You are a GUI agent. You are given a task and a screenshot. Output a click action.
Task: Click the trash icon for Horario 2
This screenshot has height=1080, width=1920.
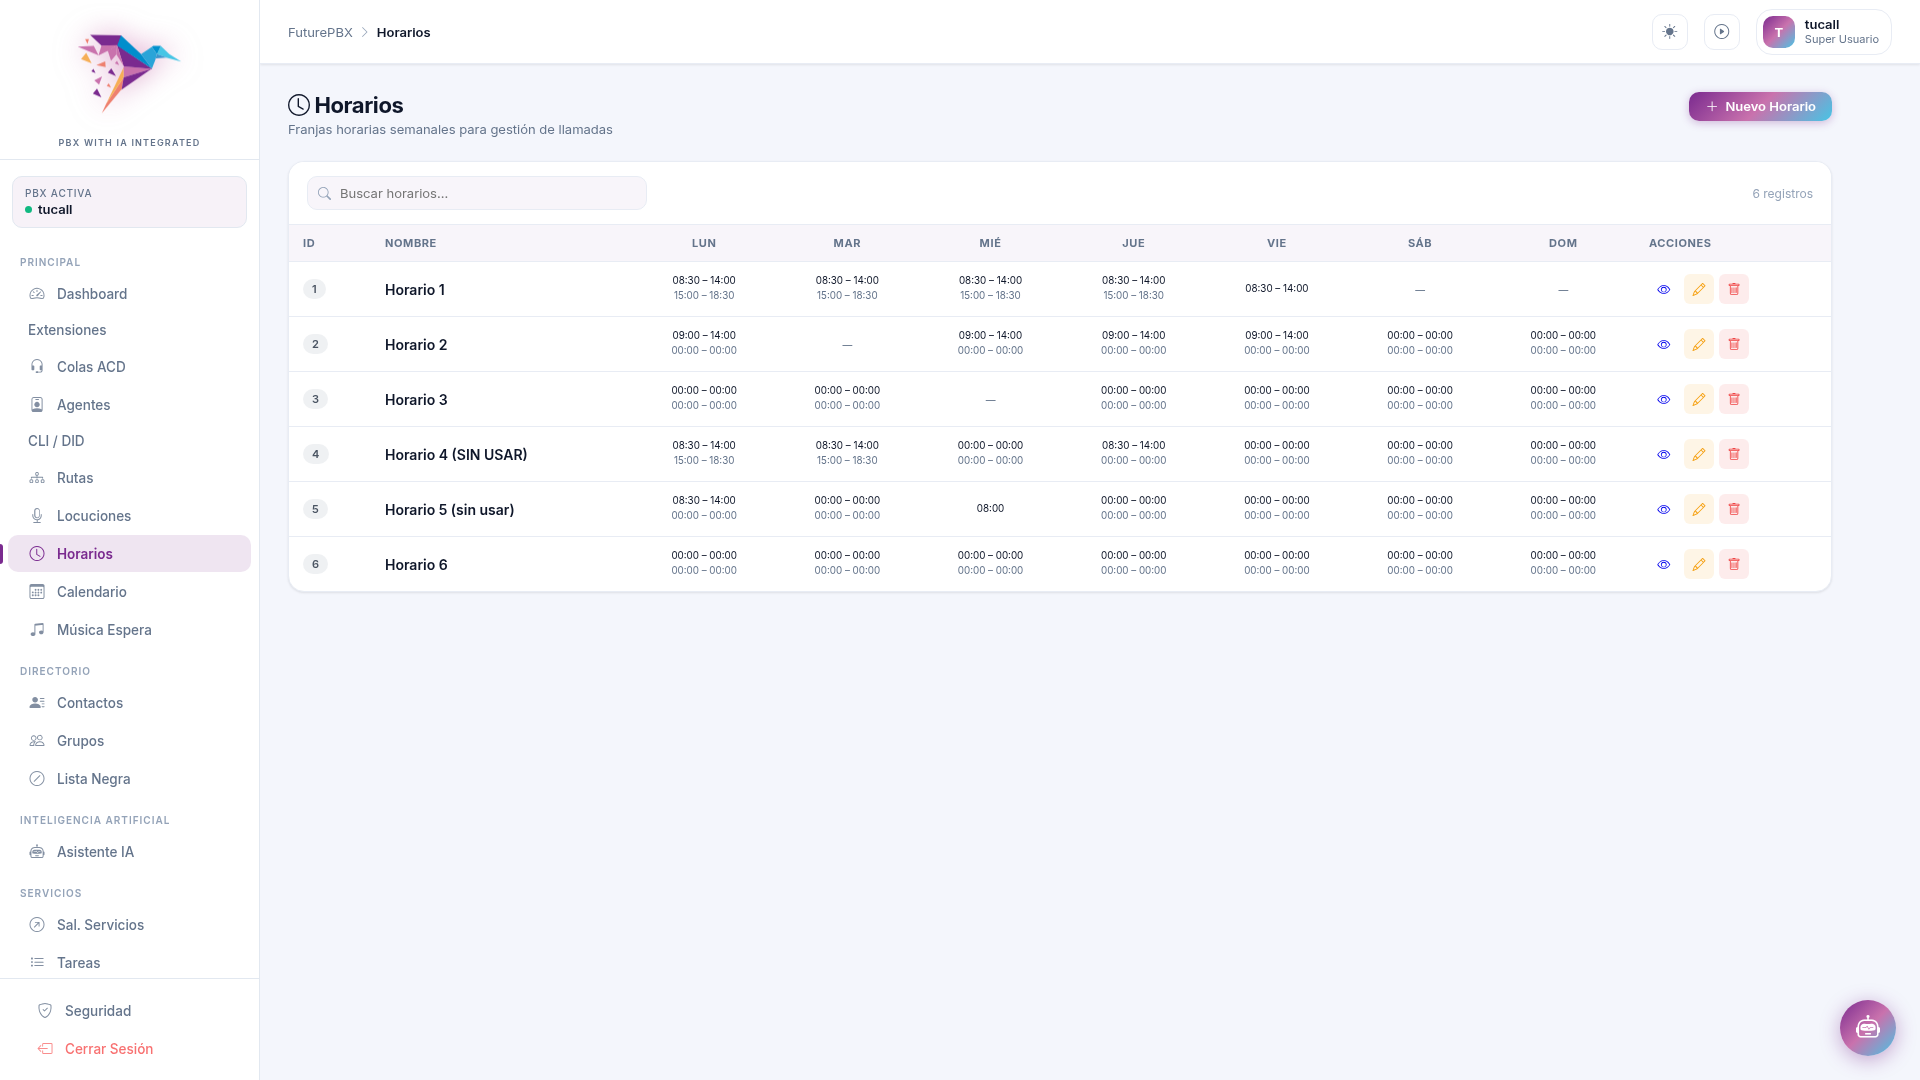[x=1733, y=344]
